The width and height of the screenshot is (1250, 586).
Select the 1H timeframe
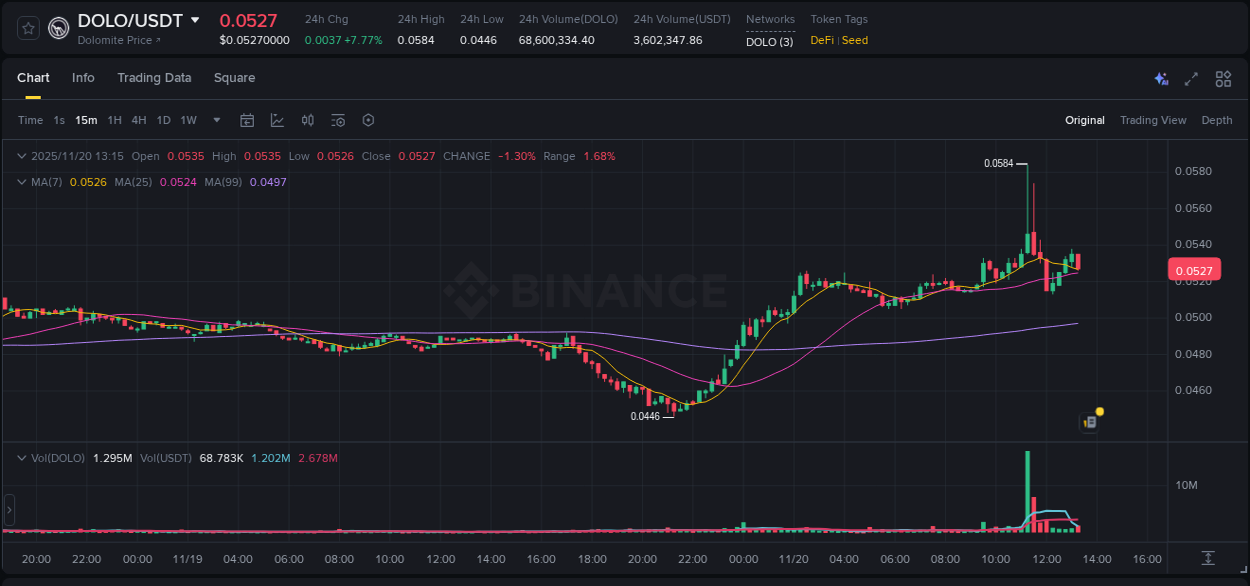114,119
